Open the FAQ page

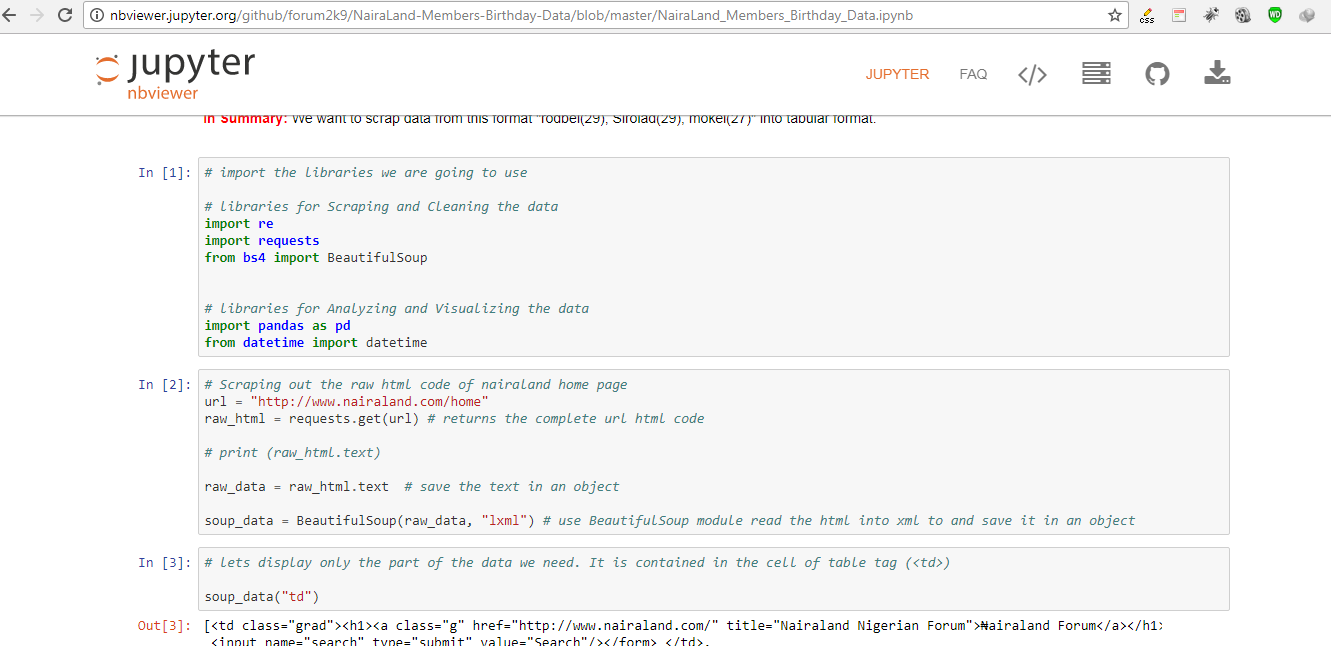pos(973,73)
